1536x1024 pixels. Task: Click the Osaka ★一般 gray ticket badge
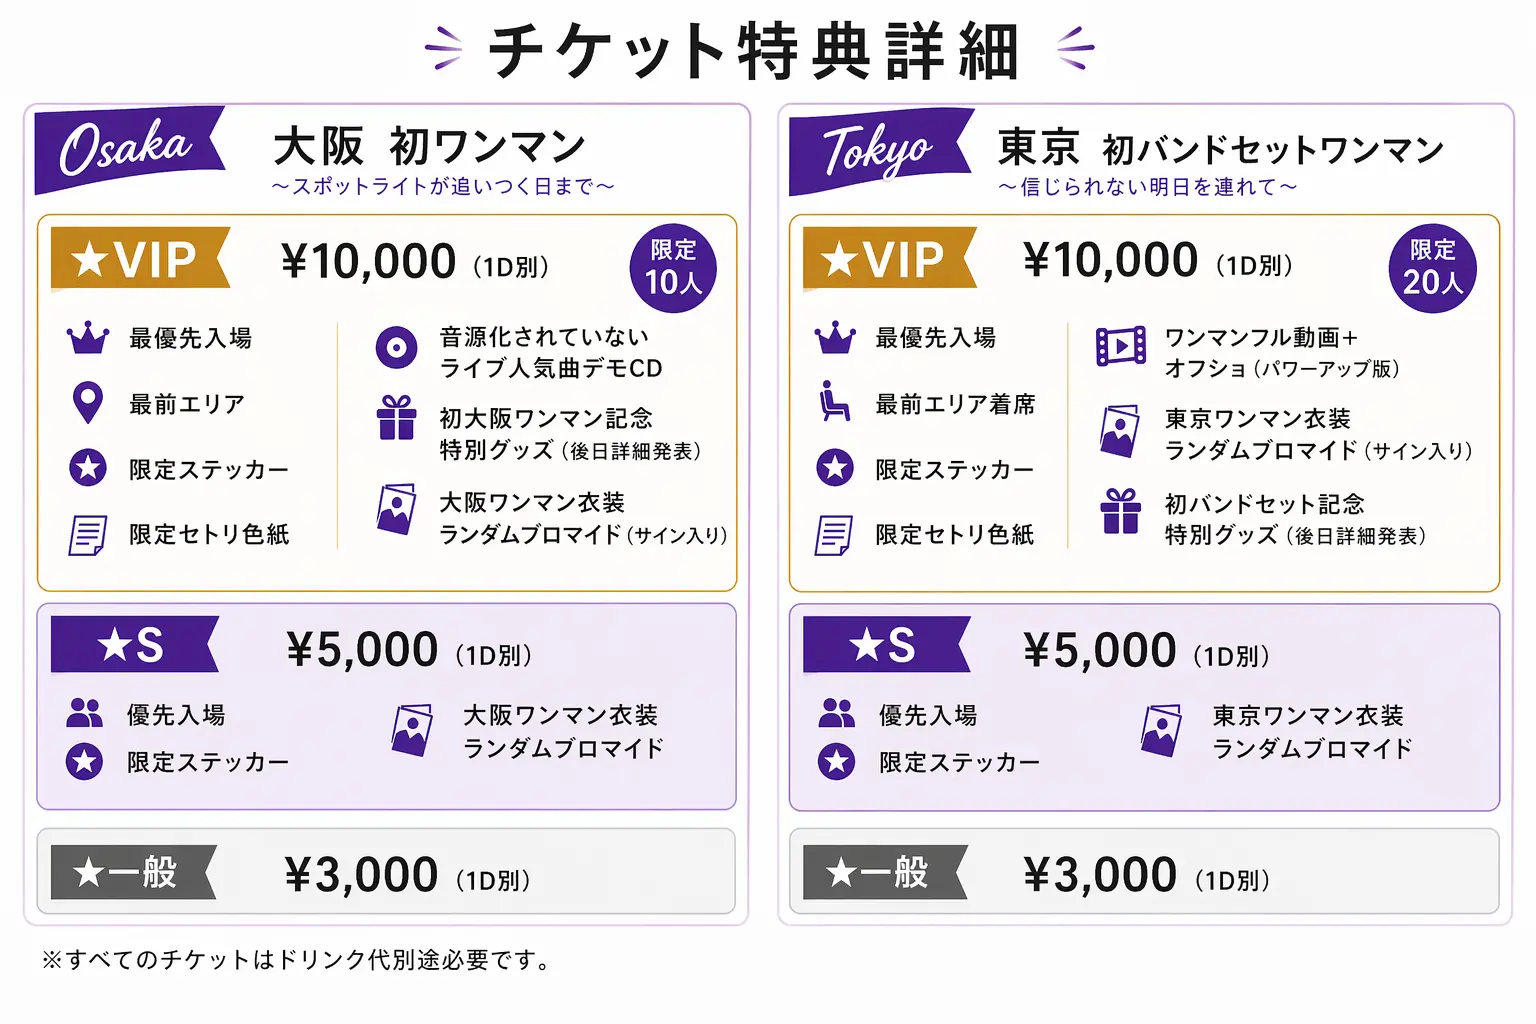click(x=133, y=872)
